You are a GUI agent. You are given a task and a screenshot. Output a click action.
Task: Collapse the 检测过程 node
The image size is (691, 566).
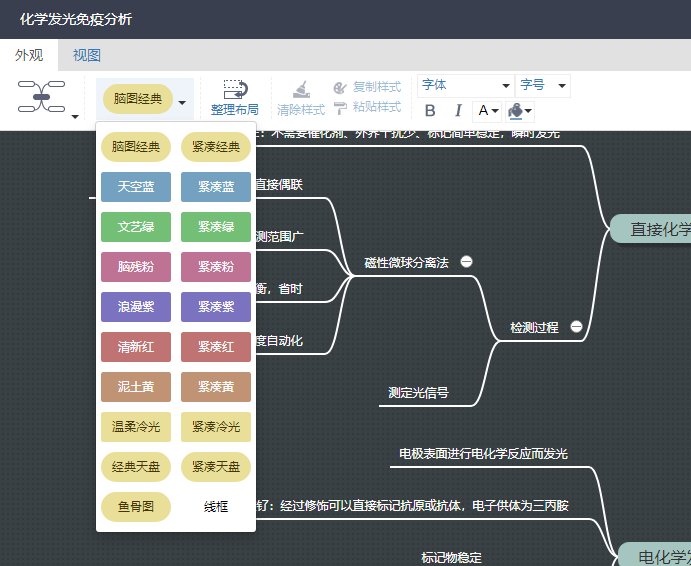tap(576, 327)
